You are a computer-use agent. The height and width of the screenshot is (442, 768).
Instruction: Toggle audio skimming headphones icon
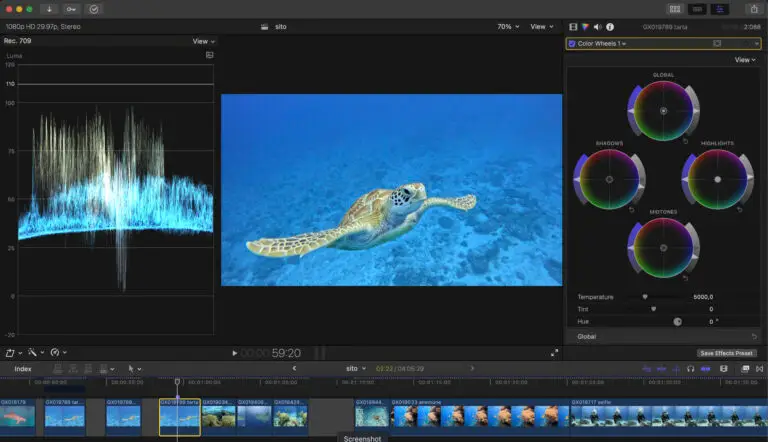tap(691, 368)
